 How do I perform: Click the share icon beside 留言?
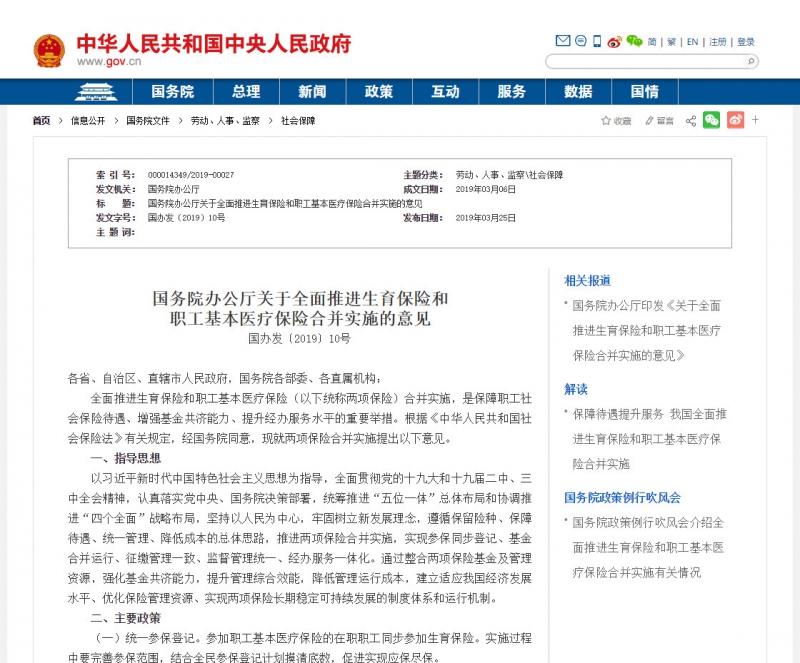coord(691,121)
